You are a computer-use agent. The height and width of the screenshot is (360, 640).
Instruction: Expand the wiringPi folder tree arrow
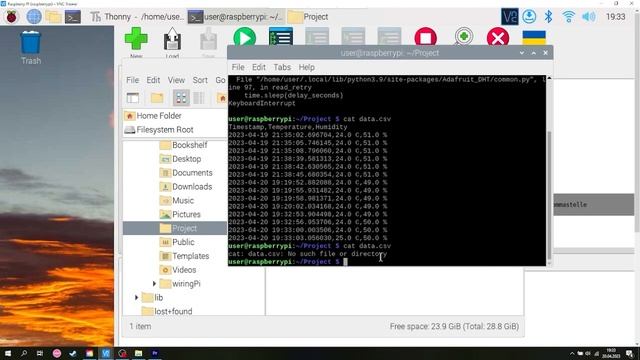[x=154, y=284]
